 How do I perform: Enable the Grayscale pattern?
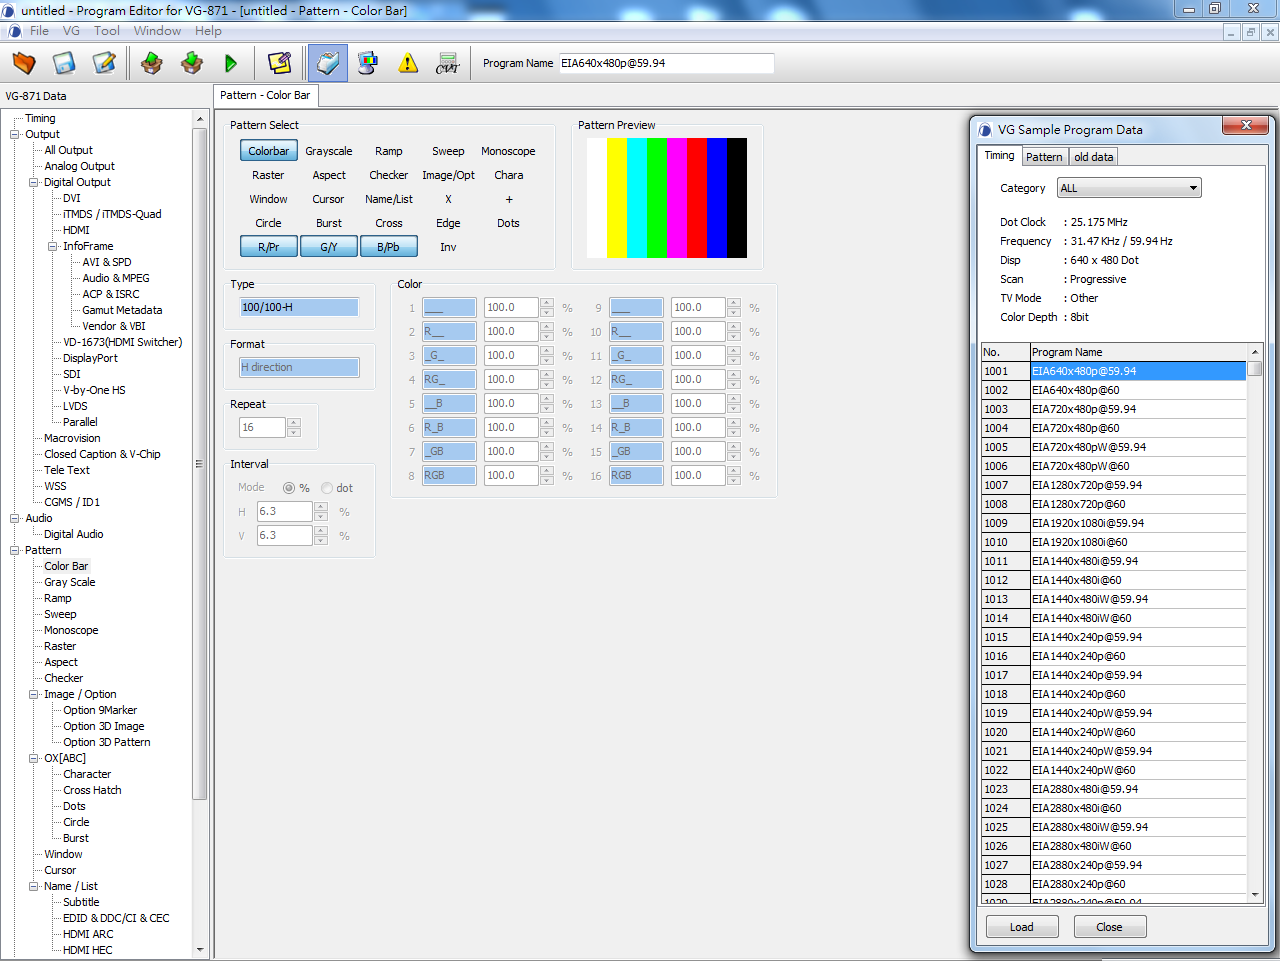(x=329, y=151)
